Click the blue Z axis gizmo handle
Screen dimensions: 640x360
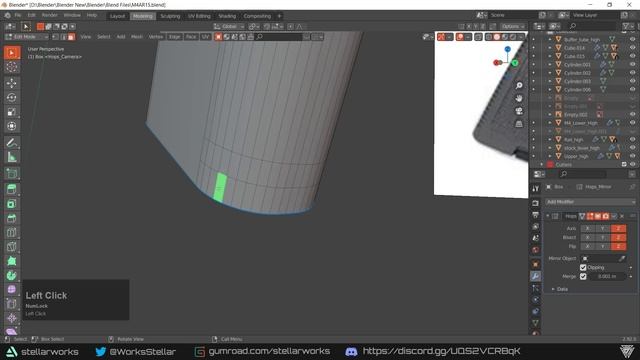click(507, 49)
